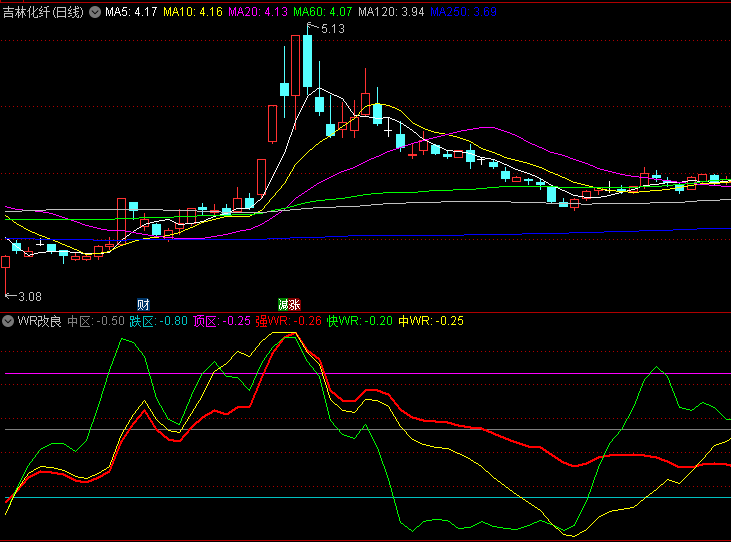Click the green 快WR: -0.20 indicator label
Screen dimensions: 731x542
point(360,322)
